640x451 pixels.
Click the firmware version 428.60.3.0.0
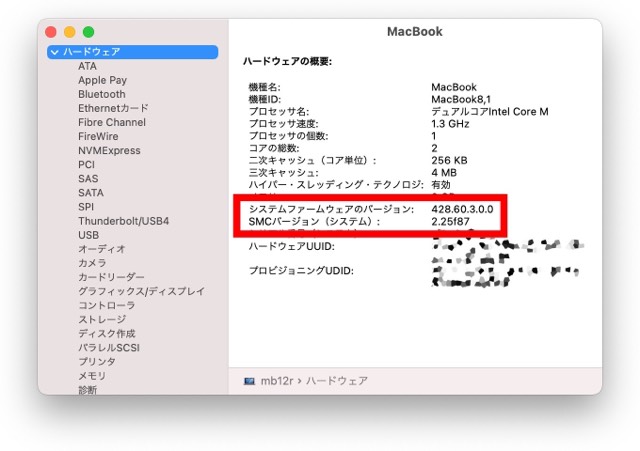[x=462, y=209]
